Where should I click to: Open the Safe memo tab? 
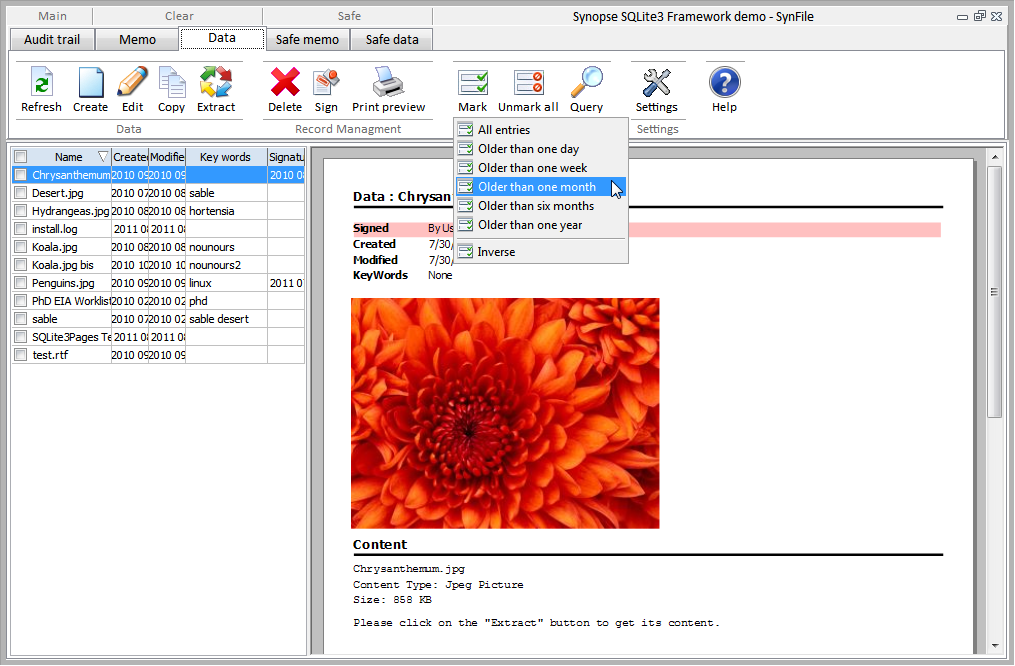[308, 40]
